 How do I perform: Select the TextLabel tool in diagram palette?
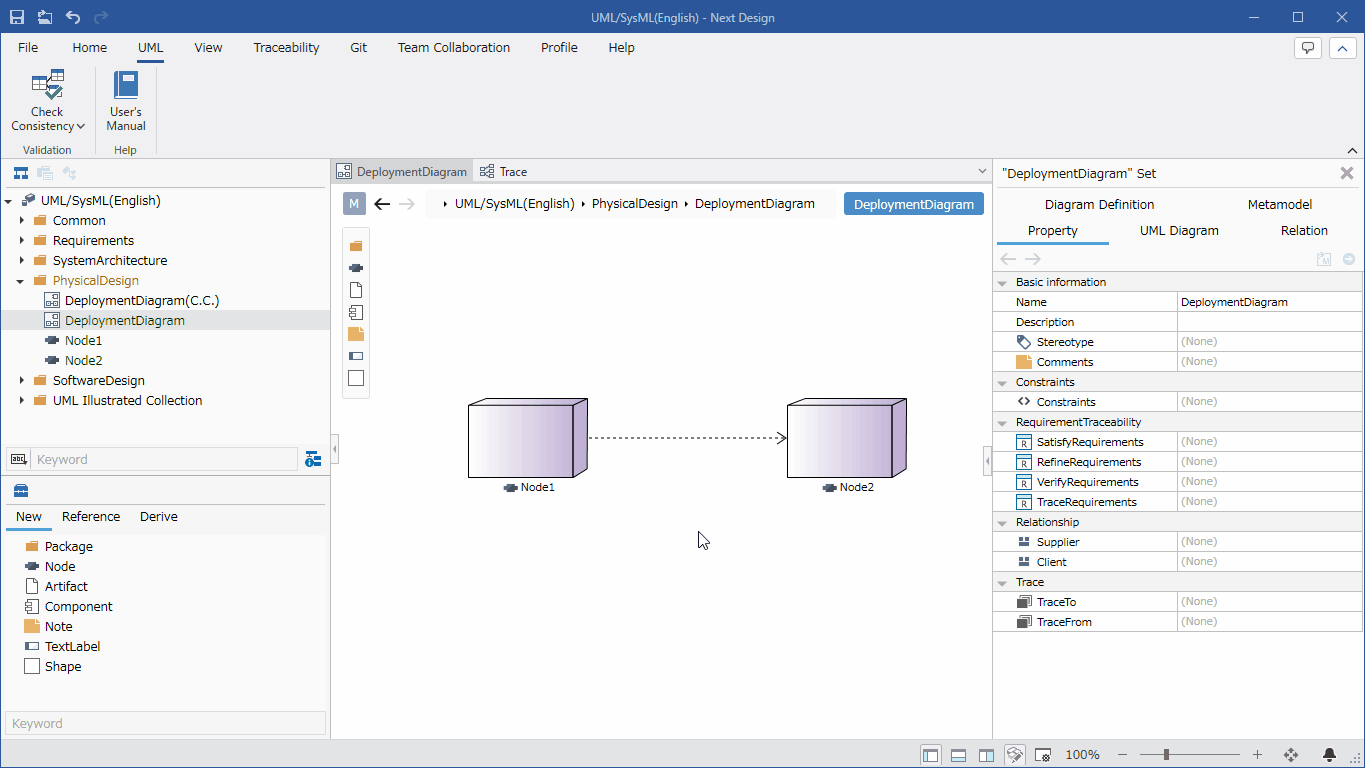click(356, 356)
